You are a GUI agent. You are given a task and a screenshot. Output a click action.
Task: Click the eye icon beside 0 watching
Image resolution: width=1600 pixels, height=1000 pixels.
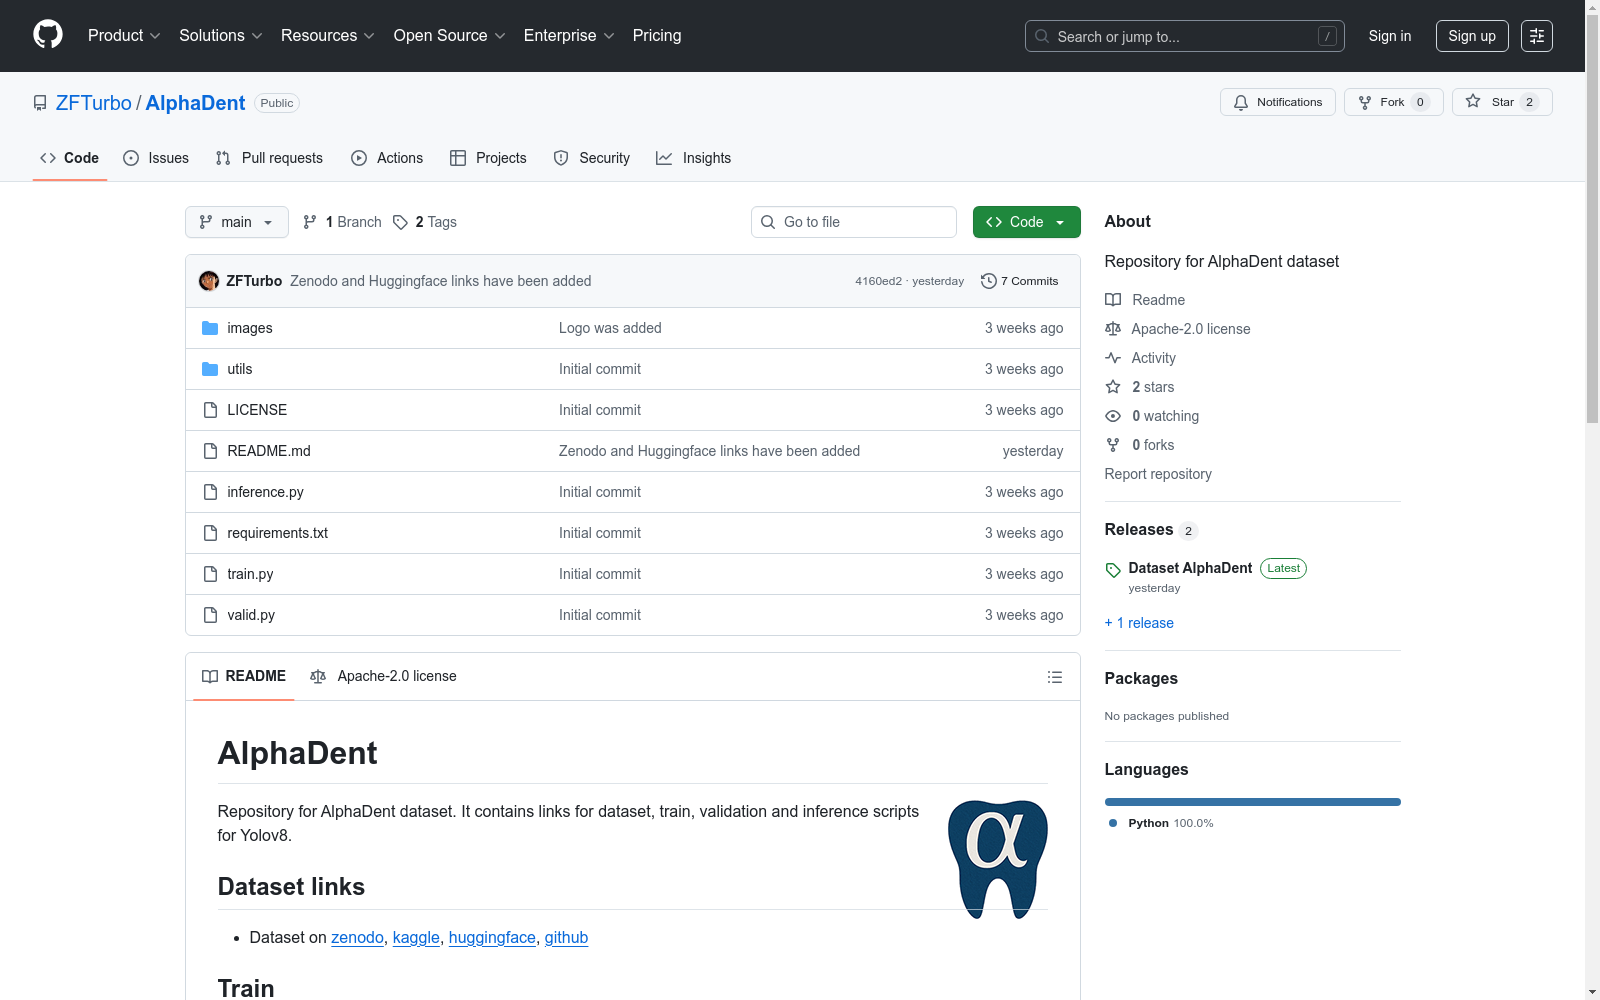pyautogui.click(x=1113, y=416)
